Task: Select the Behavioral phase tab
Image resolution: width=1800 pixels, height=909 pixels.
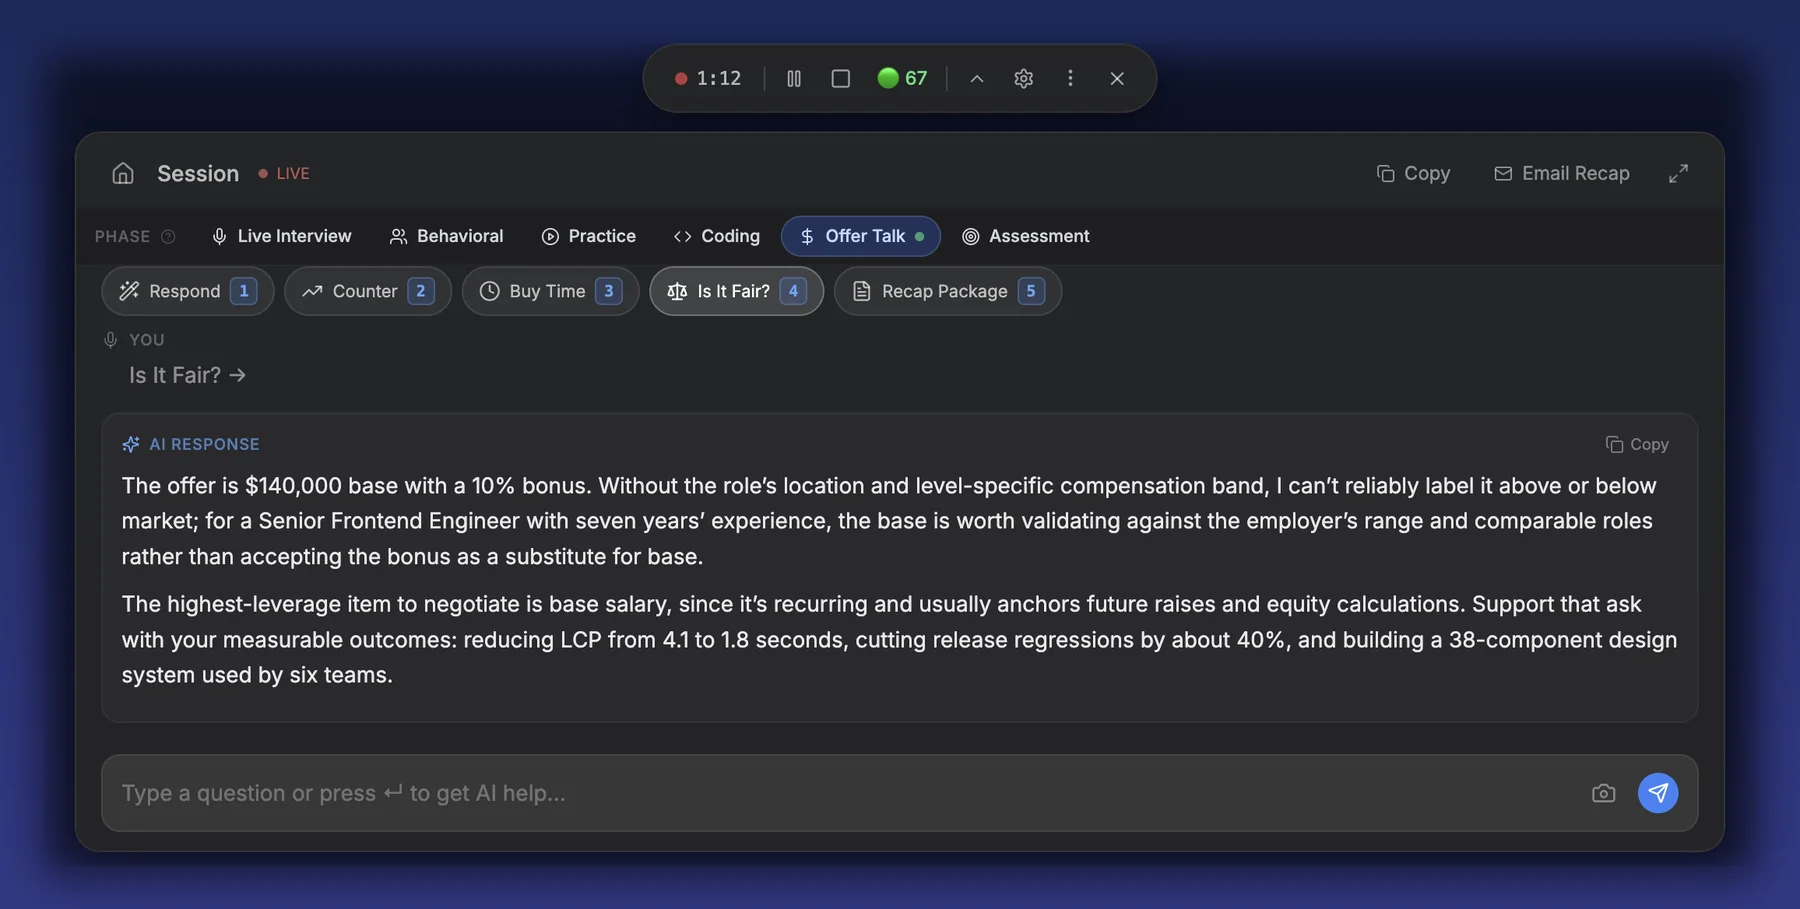Action: pyautogui.click(x=446, y=236)
